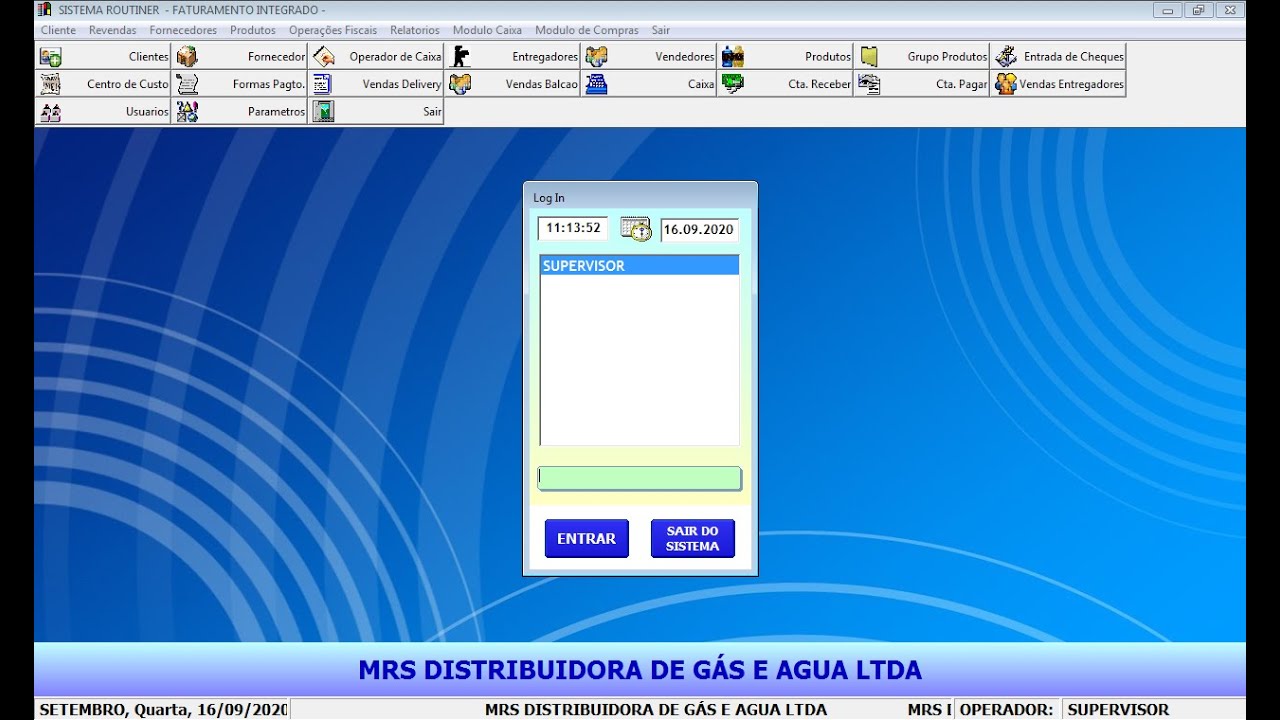
Task: Click the Sair toolbar door icon
Action: tap(323, 111)
